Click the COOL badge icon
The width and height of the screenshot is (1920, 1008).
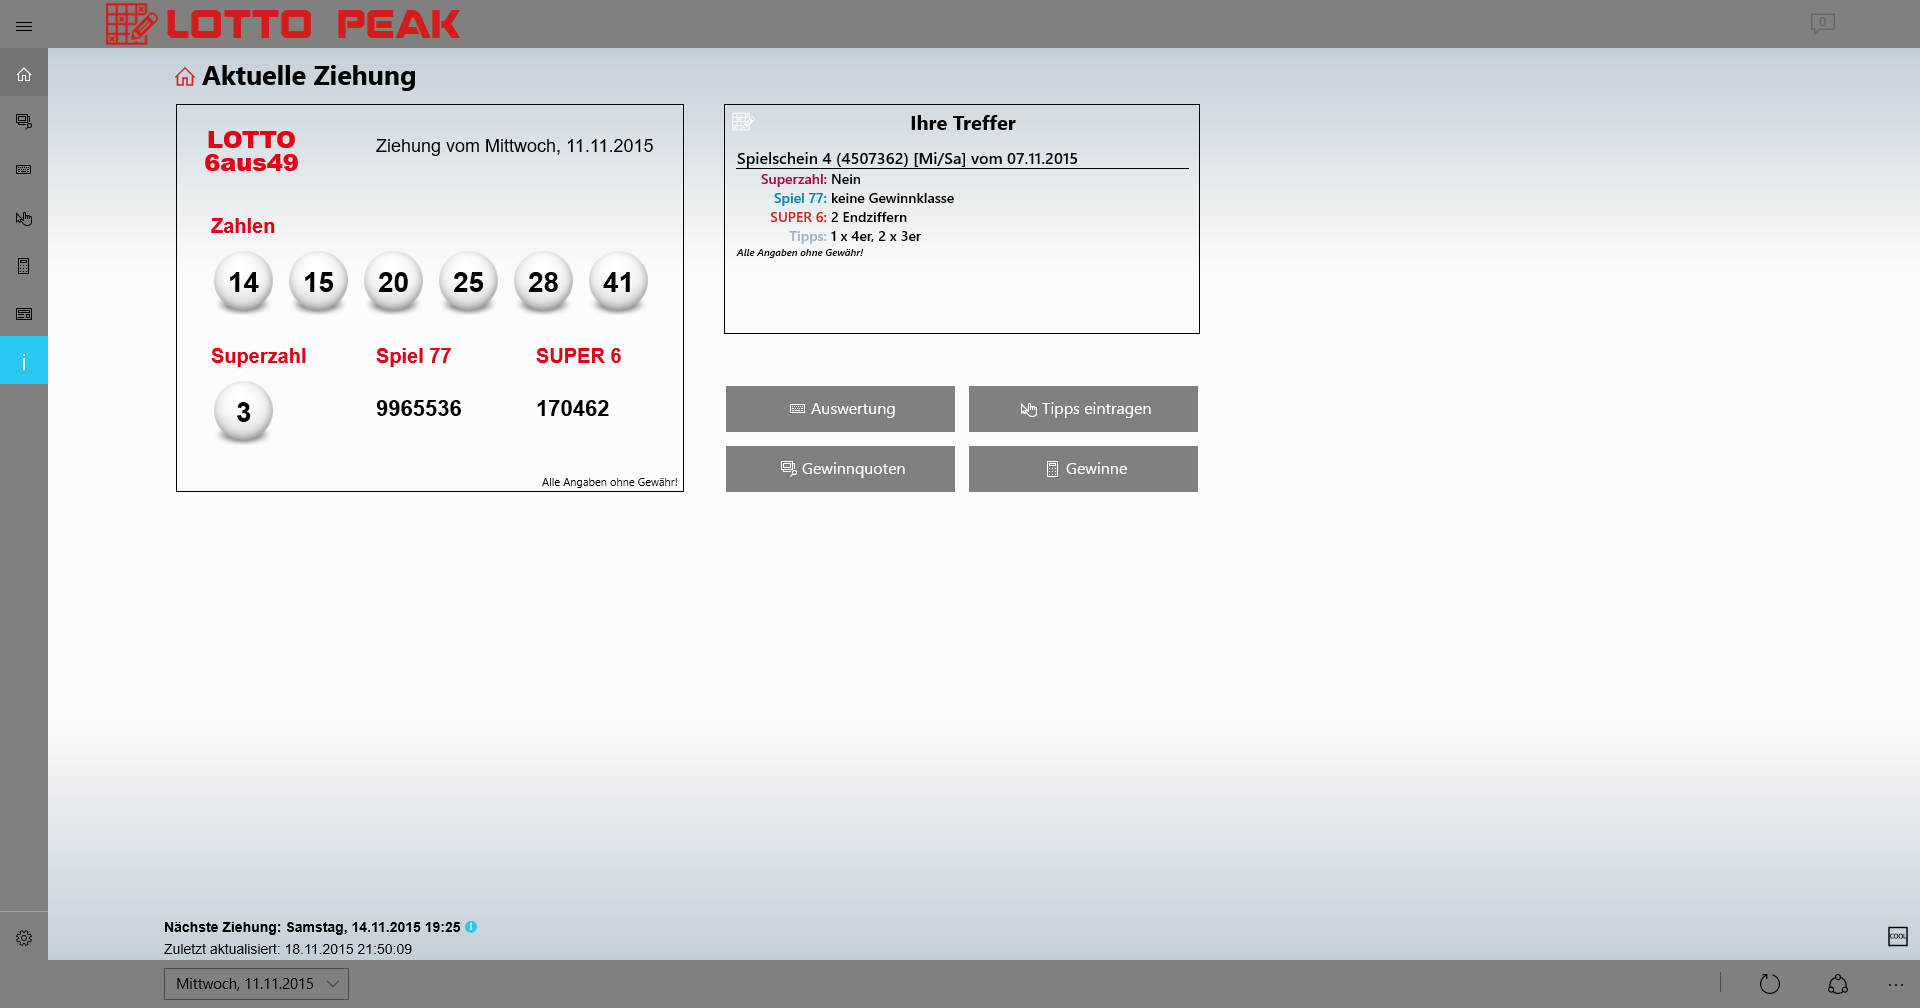click(1897, 936)
